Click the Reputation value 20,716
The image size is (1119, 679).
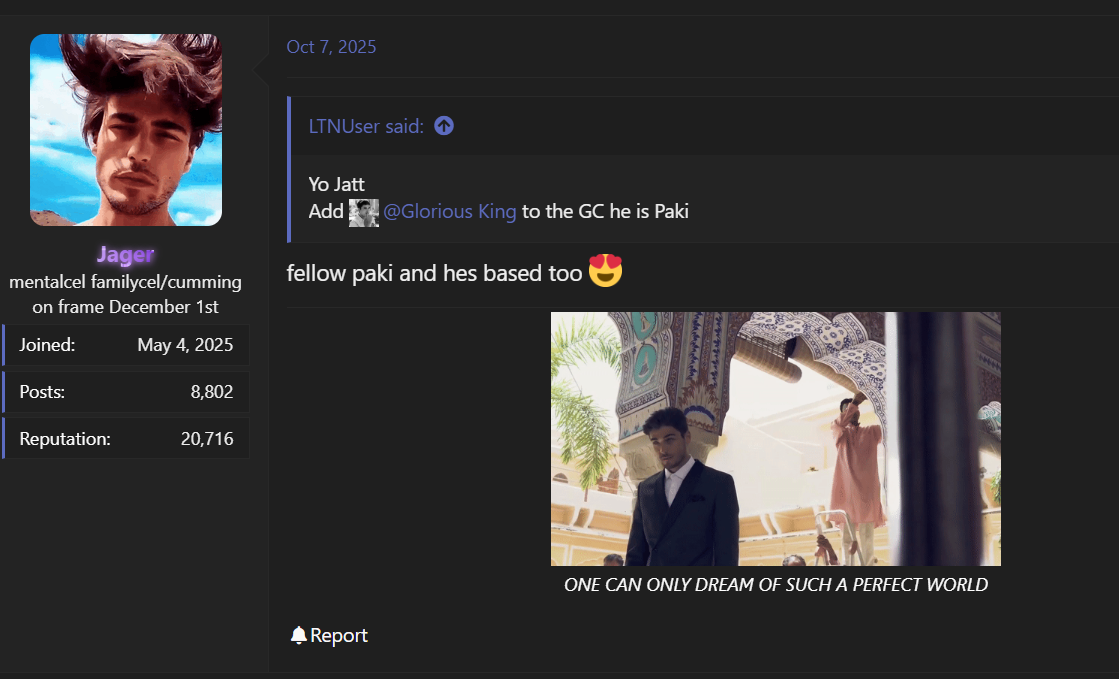click(207, 438)
